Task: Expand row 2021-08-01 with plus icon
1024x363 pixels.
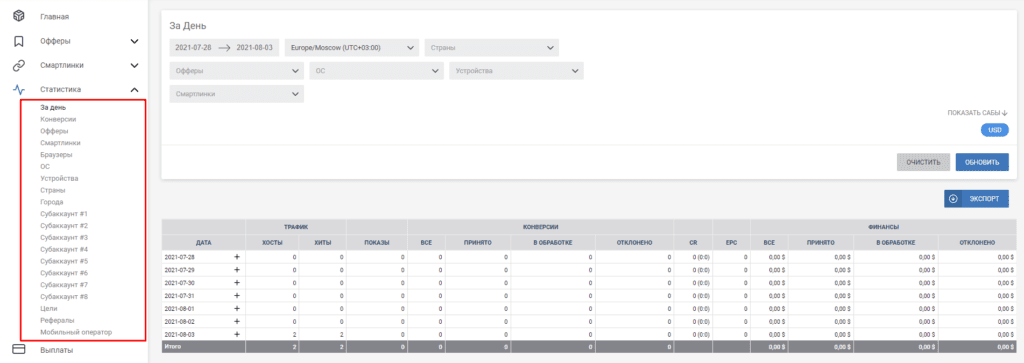Action: [237, 308]
